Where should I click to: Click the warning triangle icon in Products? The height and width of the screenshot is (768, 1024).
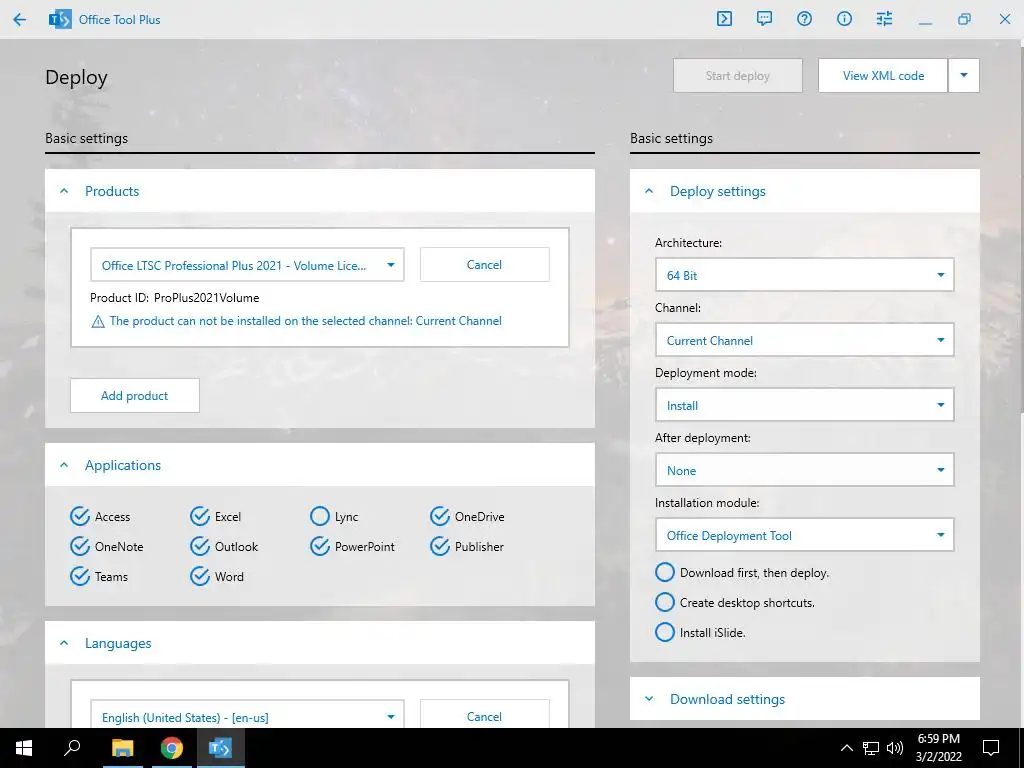point(98,321)
